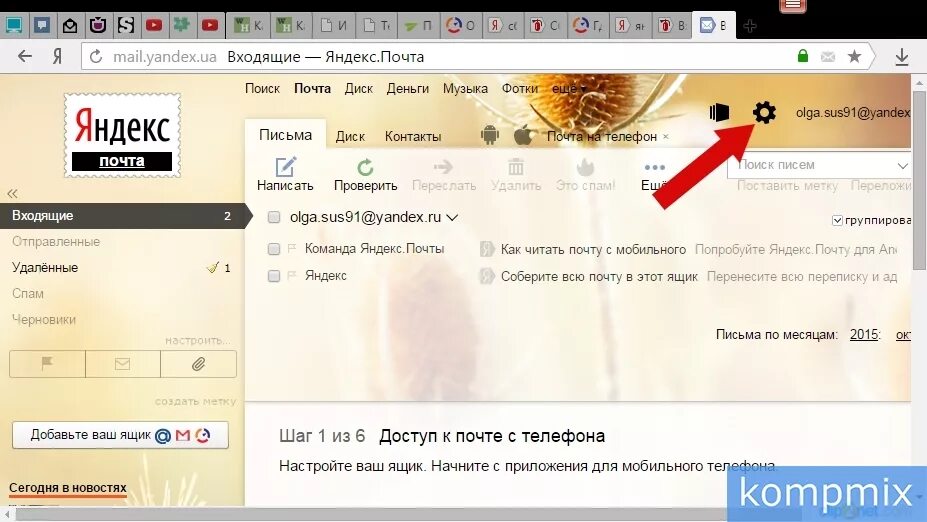Close the 'Почта на телефон' banner
This screenshot has height=522, width=927.
[666, 137]
